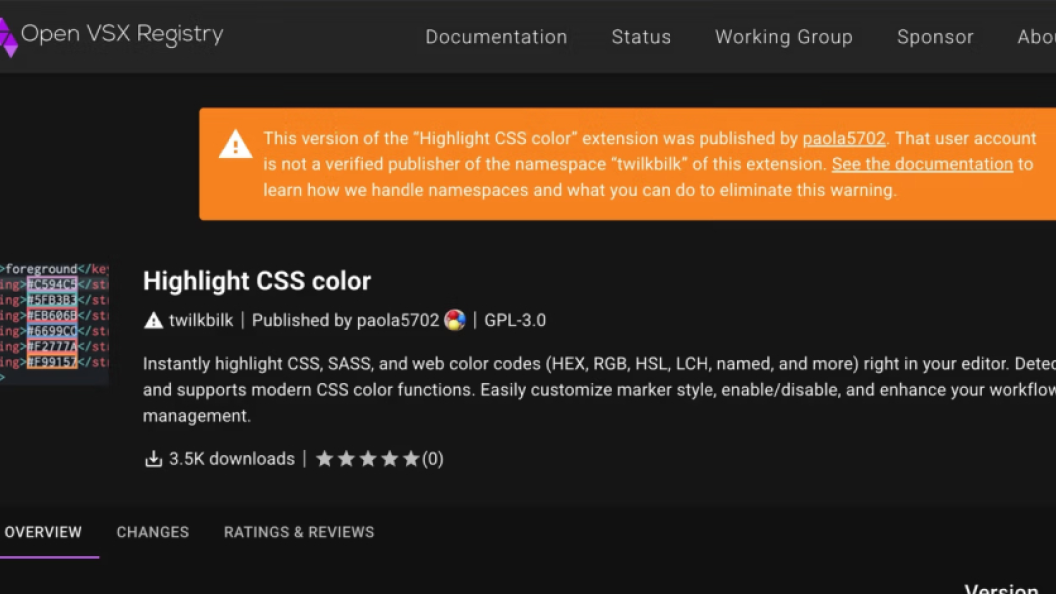Click the warning triangle in orange banner
The image size is (1056, 594).
point(236,145)
